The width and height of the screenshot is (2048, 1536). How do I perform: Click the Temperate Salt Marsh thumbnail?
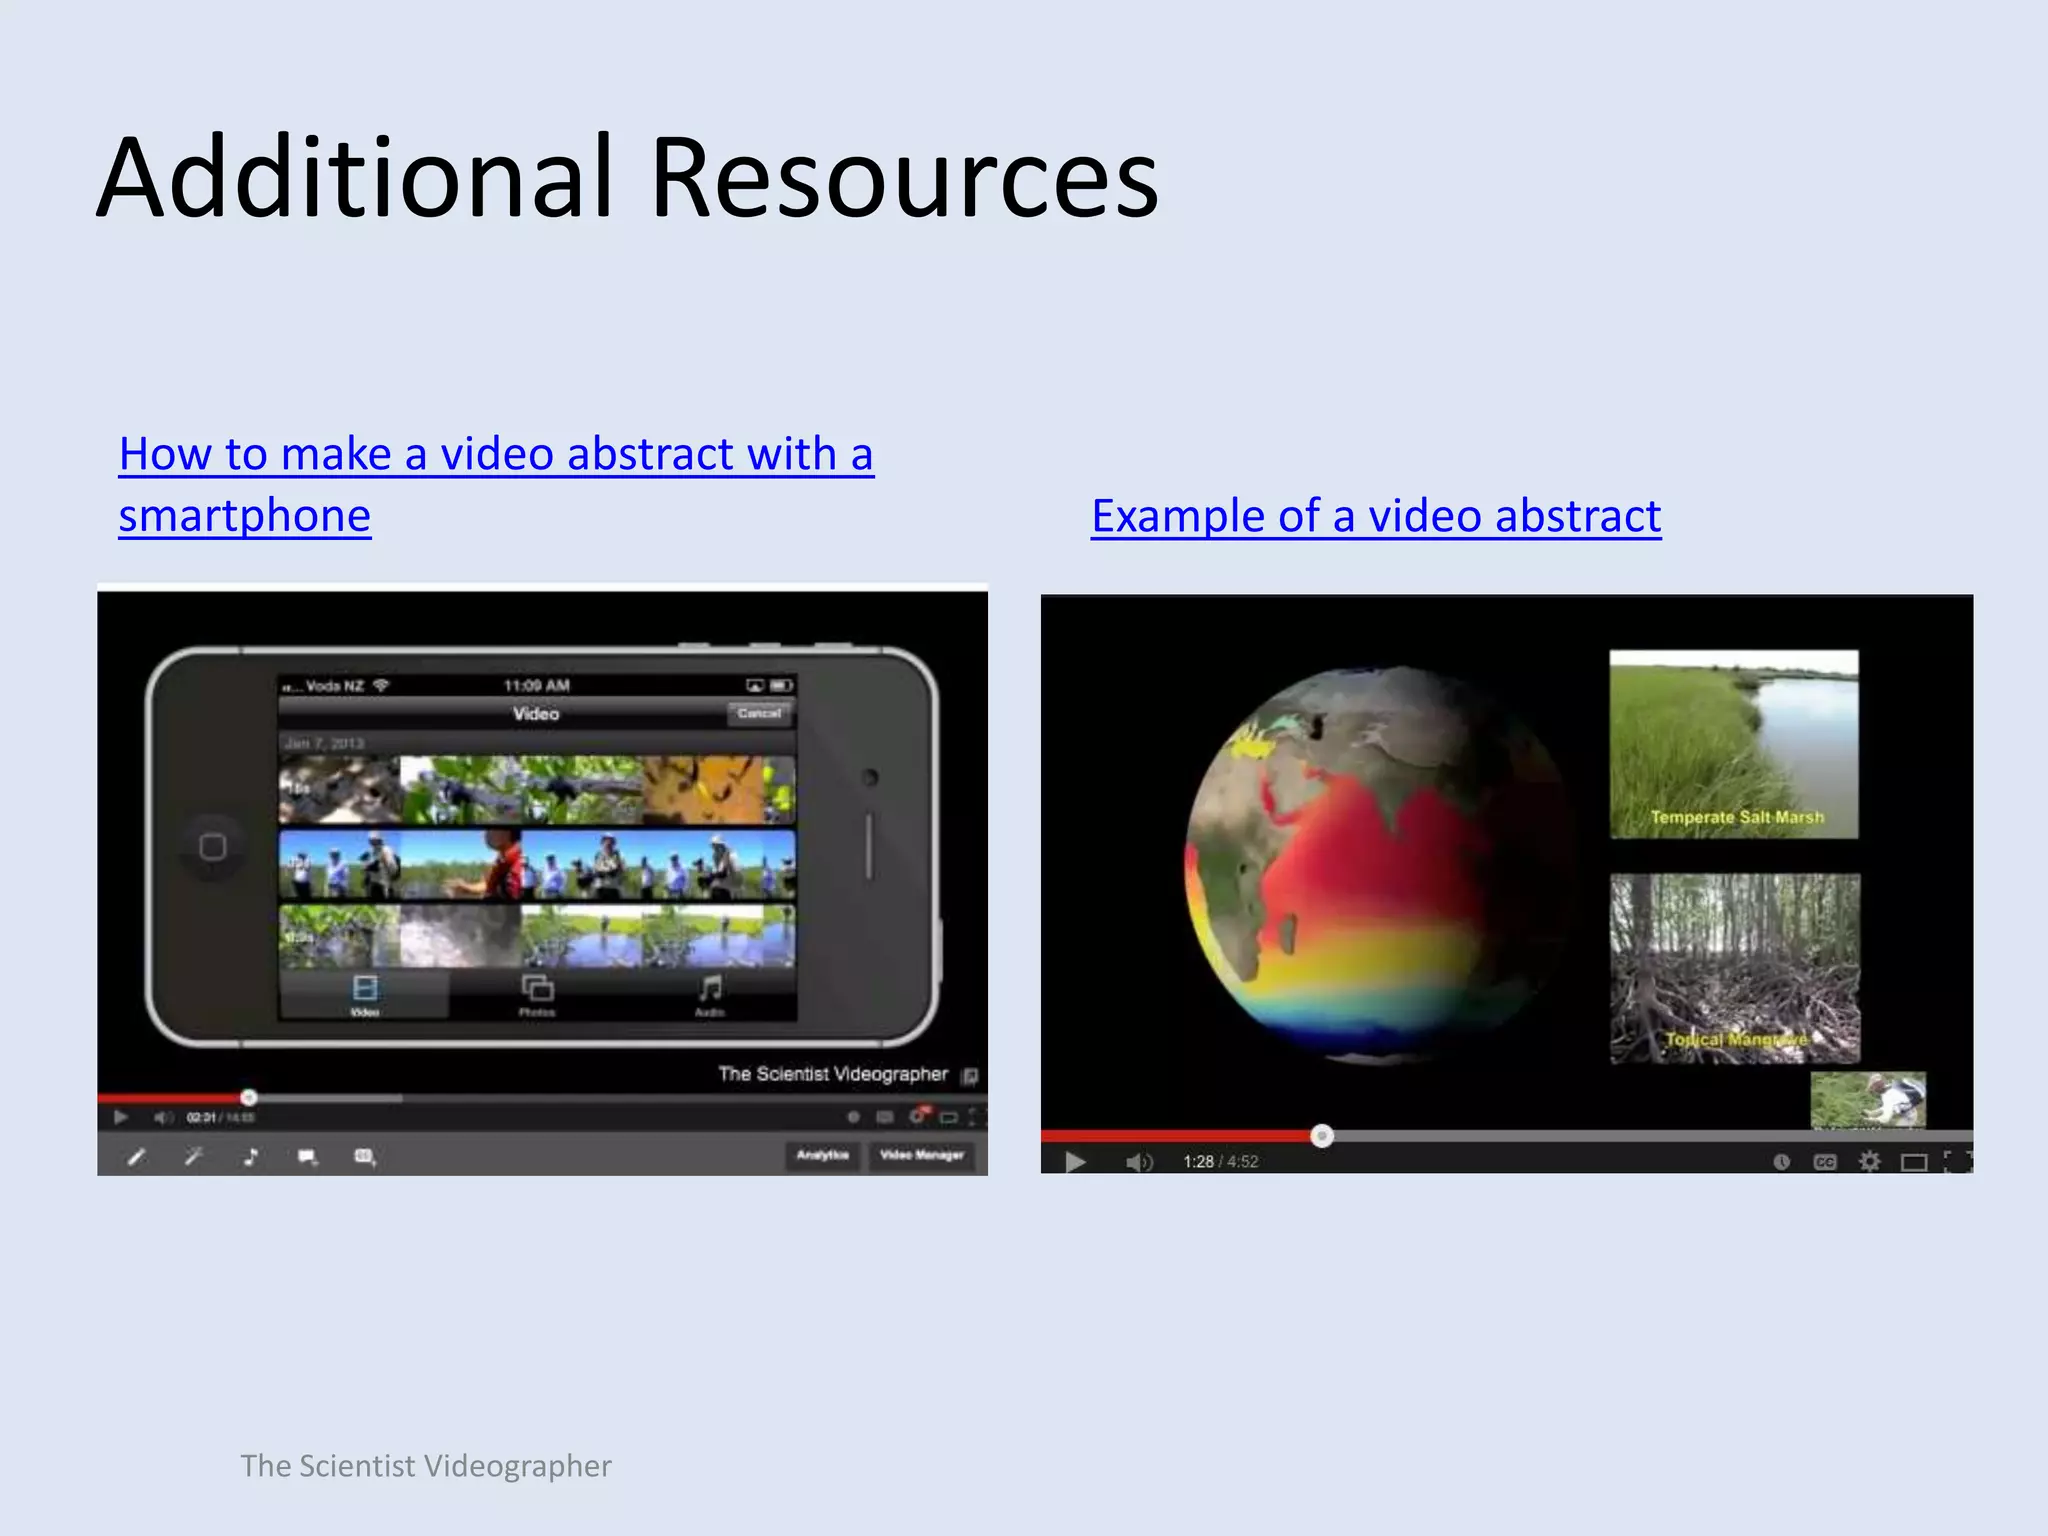tap(1733, 744)
